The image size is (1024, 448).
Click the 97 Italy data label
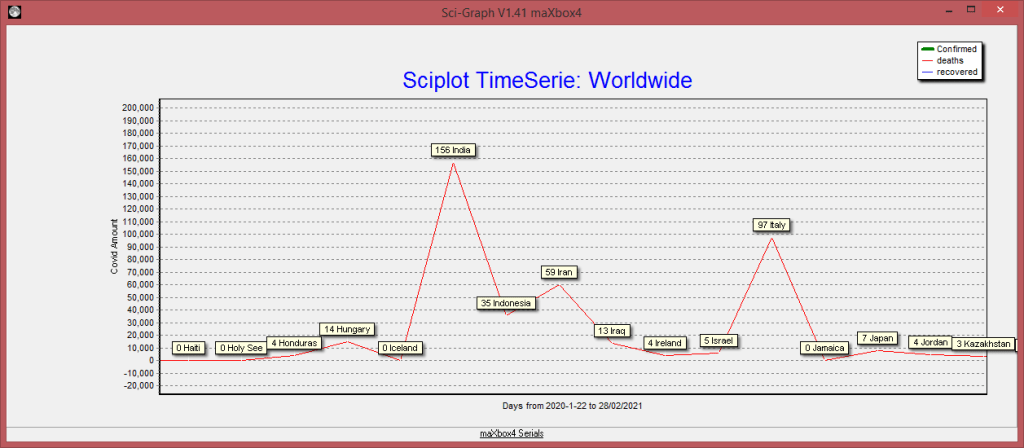click(x=771, y=226)
